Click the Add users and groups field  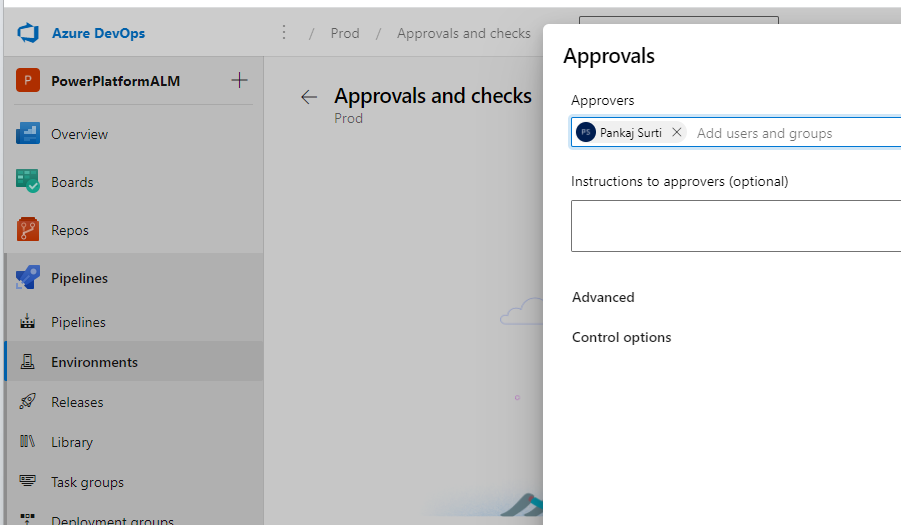(x=790, y=133)
